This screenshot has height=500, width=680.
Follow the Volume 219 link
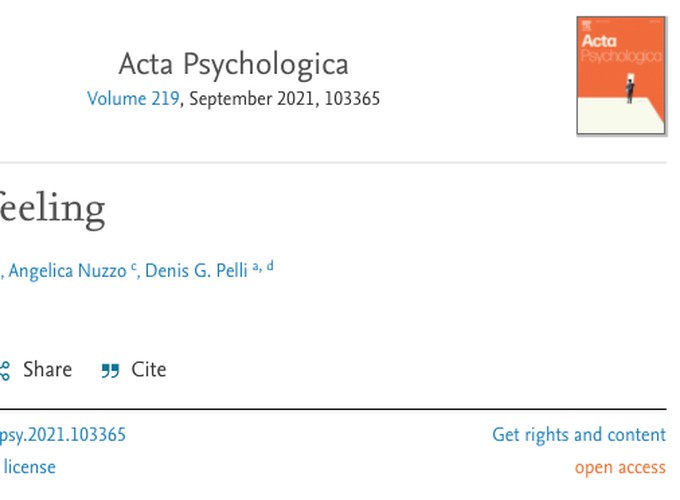tap(133, 98)
